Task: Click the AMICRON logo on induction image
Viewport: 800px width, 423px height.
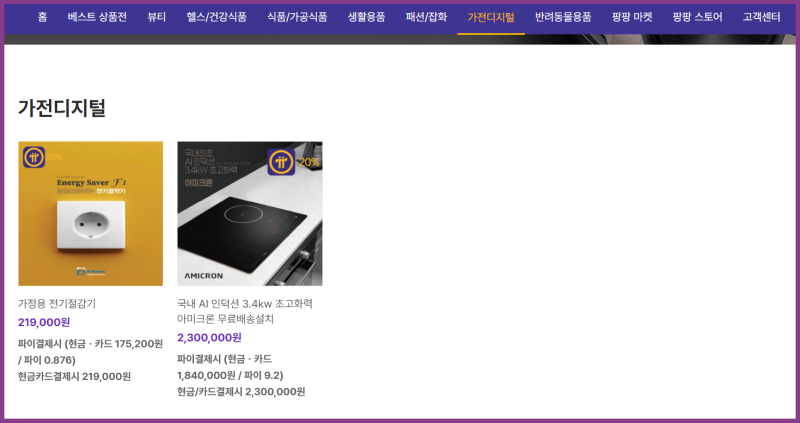Action: pyautogui.click(x=204, y=276)
